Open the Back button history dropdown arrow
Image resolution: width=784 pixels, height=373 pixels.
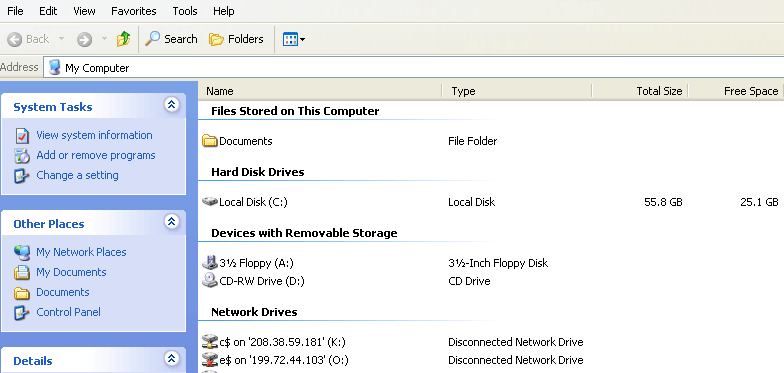62,39
